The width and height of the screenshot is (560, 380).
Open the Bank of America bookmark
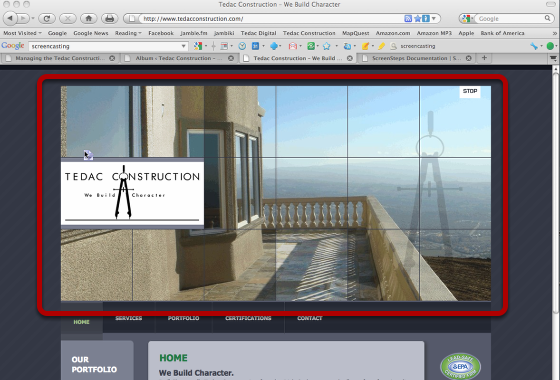(502, 33)
